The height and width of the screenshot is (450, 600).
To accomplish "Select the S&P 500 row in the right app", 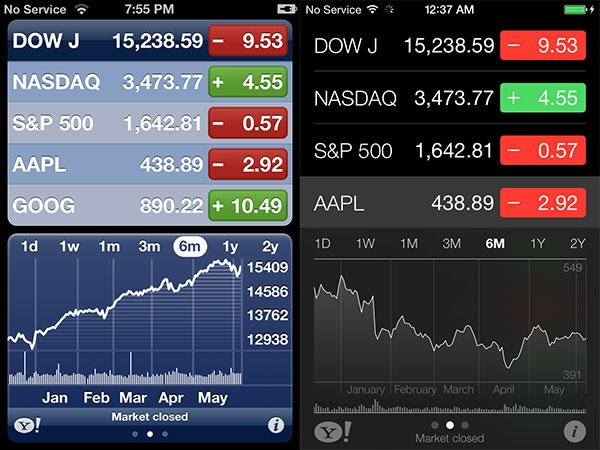I will pos(450,150).
